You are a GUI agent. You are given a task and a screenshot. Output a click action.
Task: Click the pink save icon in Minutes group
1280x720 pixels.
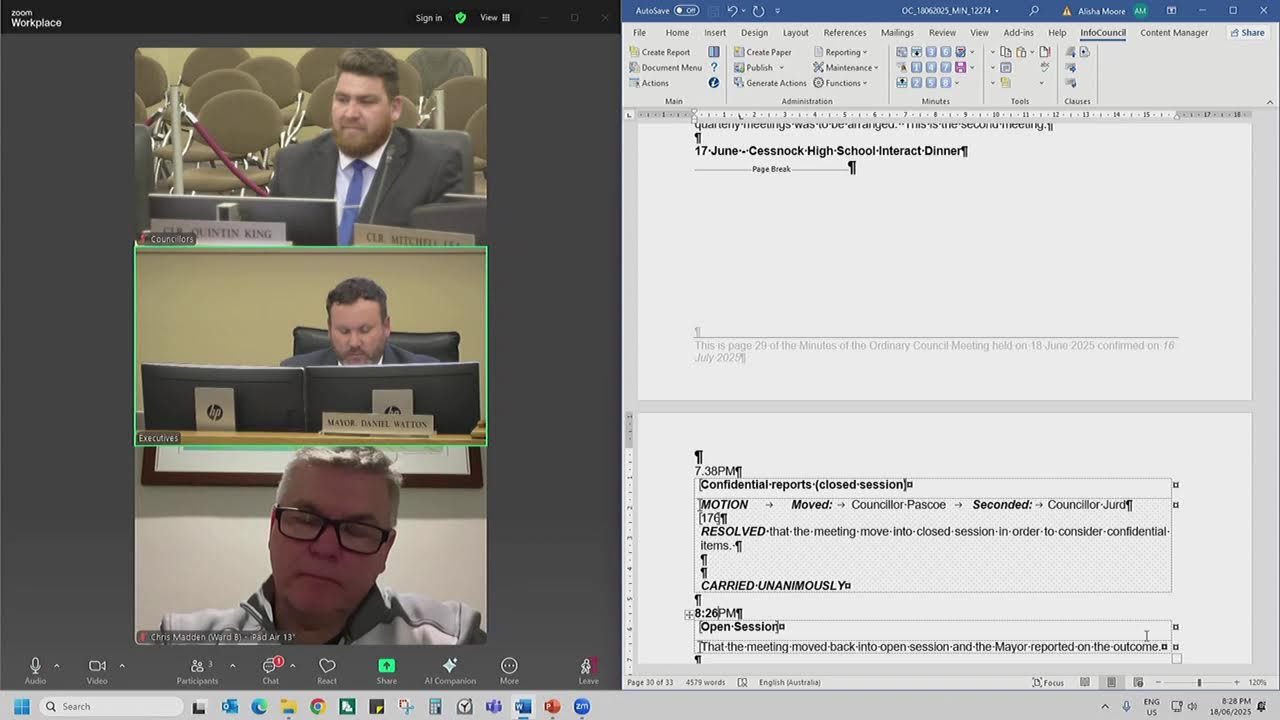[x=960, y=67]
